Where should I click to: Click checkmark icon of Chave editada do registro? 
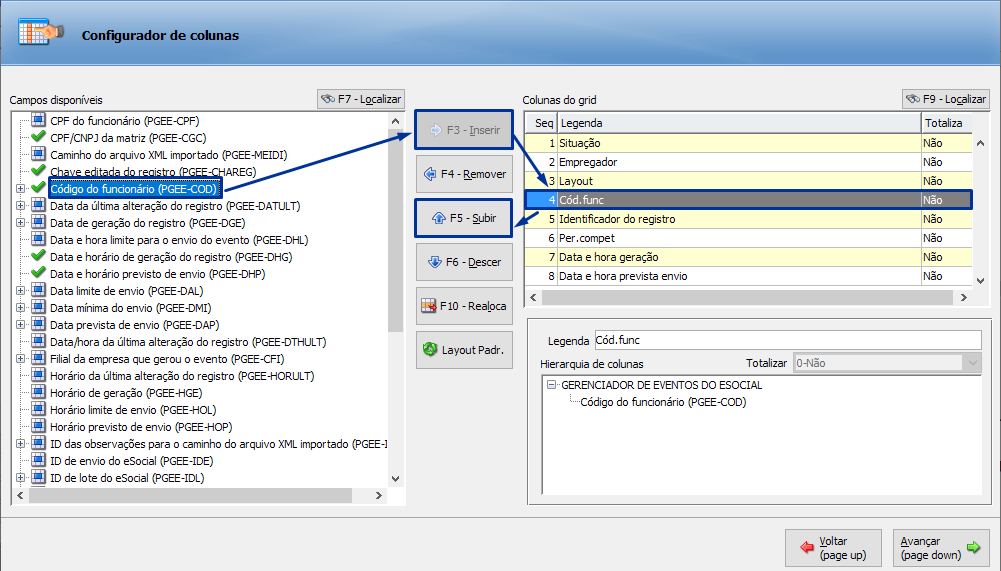(x=38, y=170)
